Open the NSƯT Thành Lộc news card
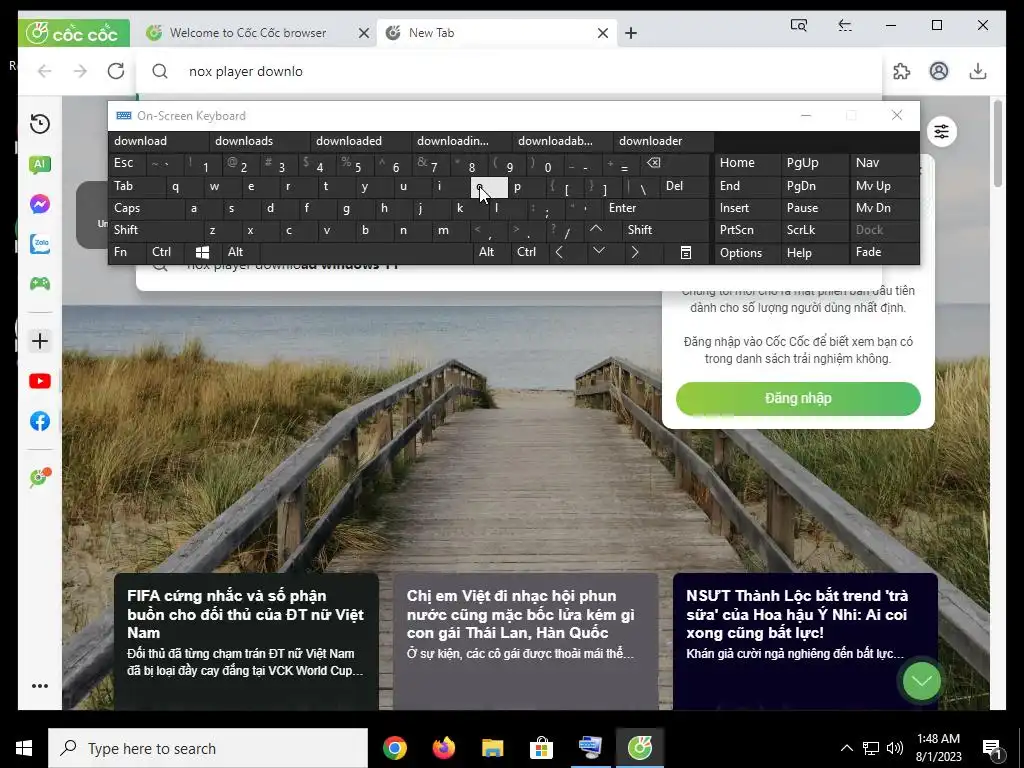The image size is (1024, 768). [x=805, y=641]
